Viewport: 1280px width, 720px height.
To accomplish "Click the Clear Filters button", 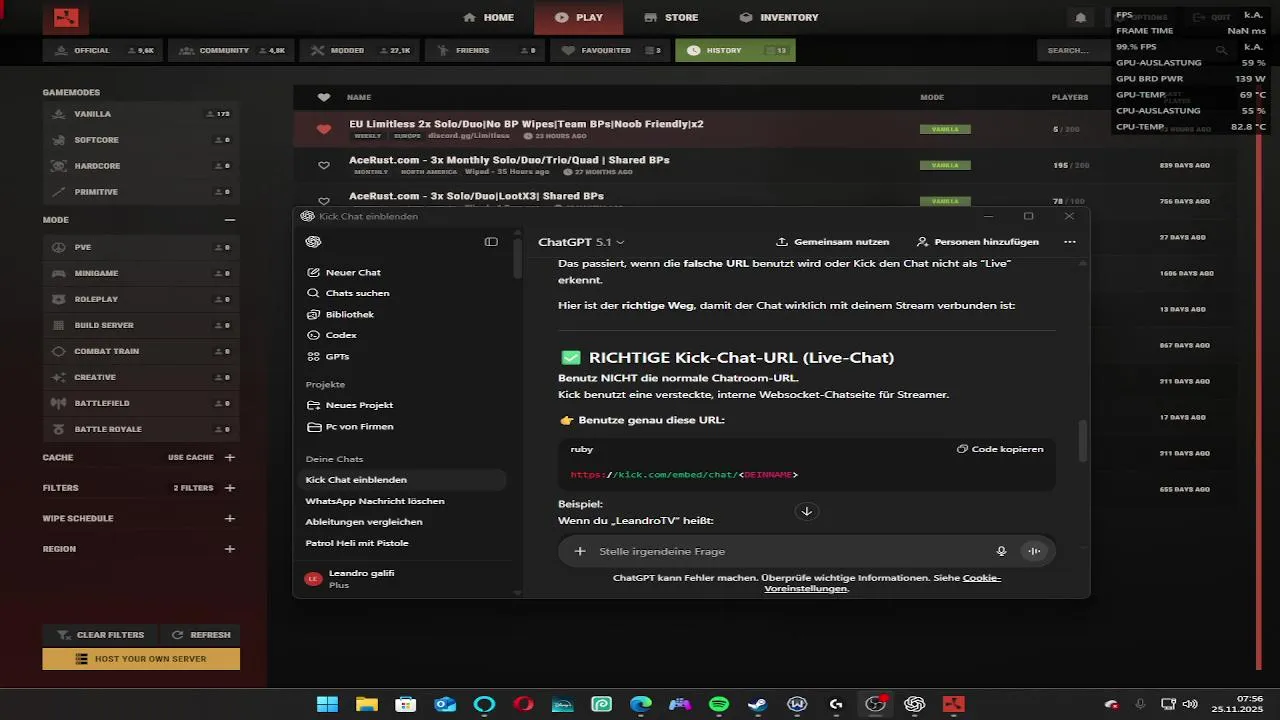I will [101, 635].
